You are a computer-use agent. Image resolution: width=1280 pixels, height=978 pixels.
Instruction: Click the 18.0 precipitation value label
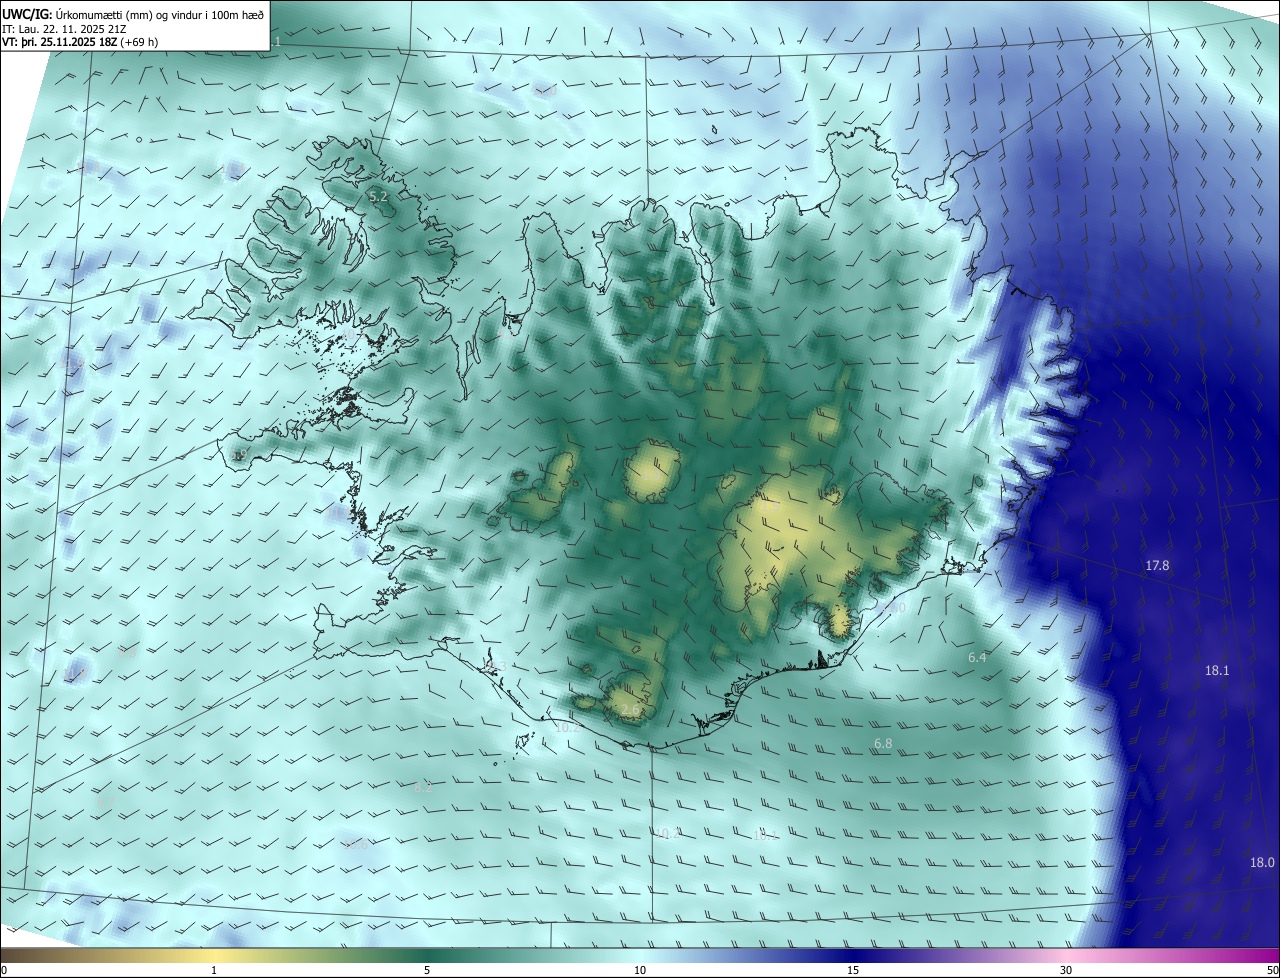(x=1263, y=862)
